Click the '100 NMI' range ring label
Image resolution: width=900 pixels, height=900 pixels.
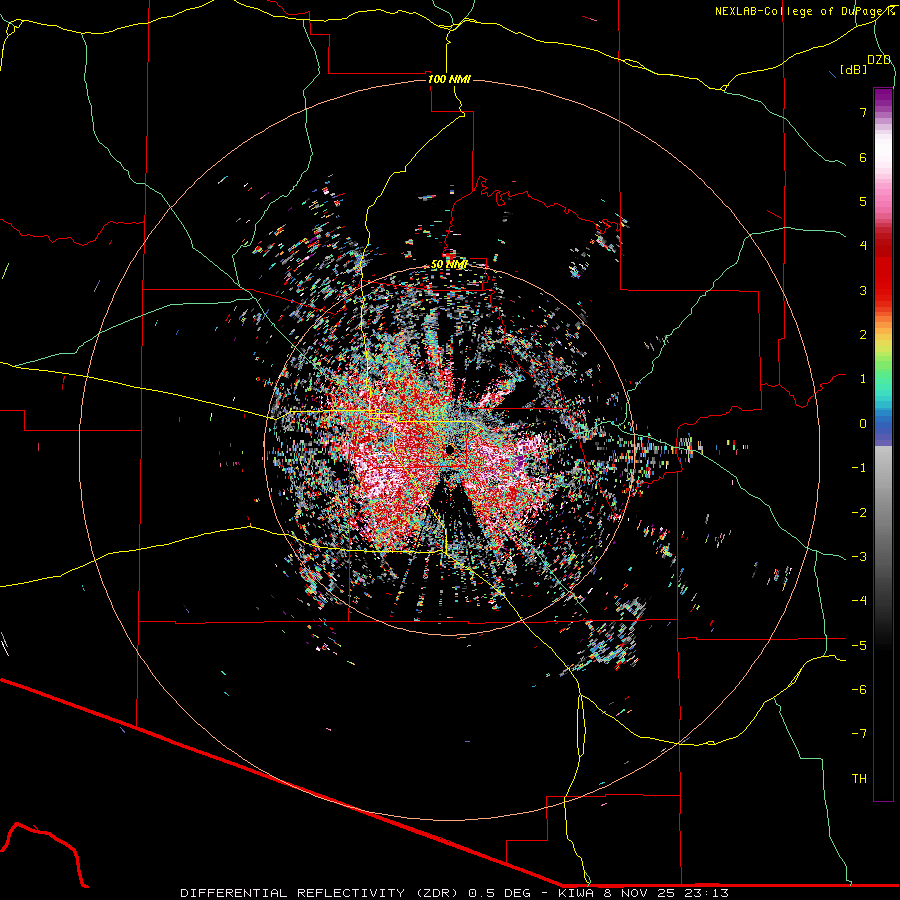pos(449,79)
